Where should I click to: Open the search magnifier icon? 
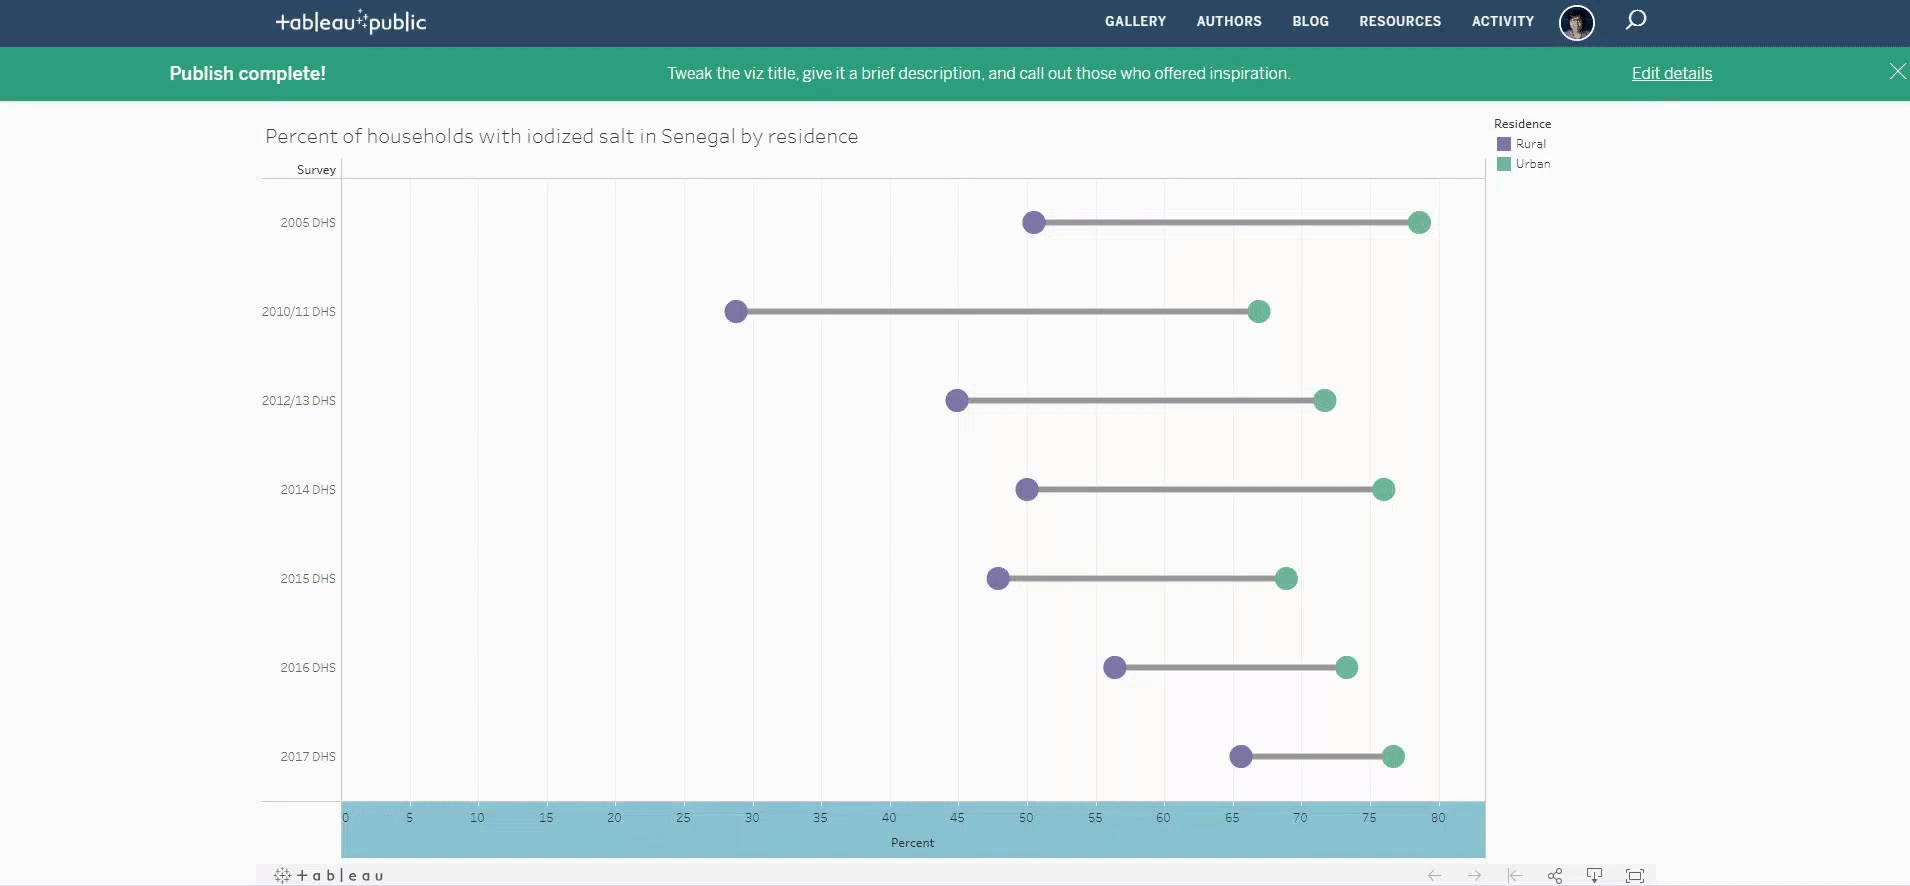pyautogui.click(x=1636, y=20)
